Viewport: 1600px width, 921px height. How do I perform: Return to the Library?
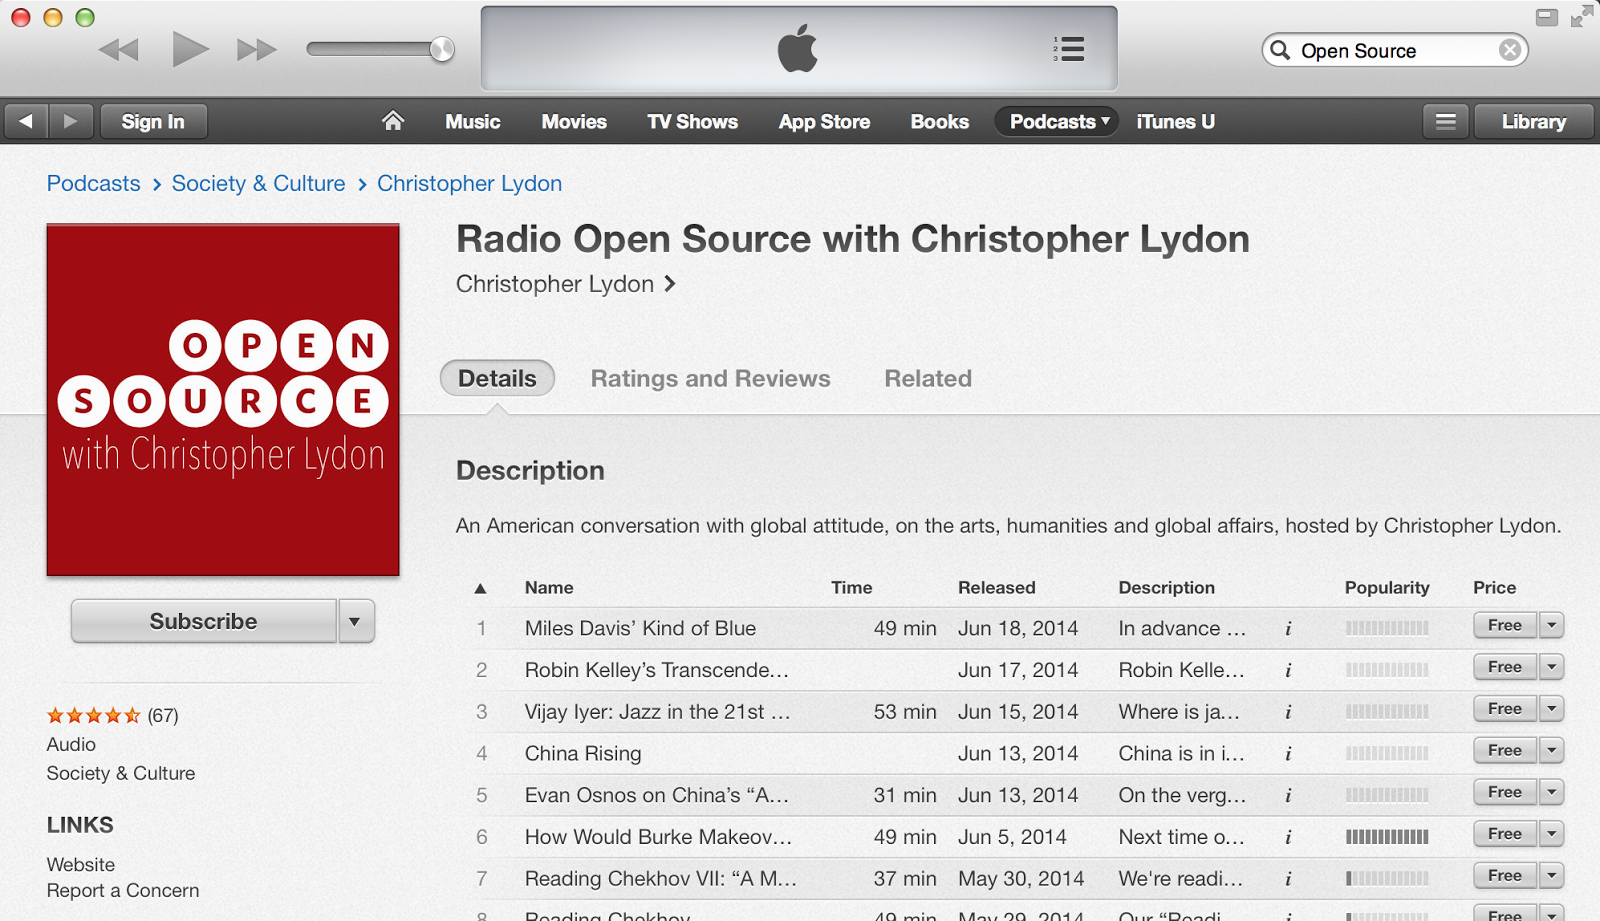coord(1534,121)
